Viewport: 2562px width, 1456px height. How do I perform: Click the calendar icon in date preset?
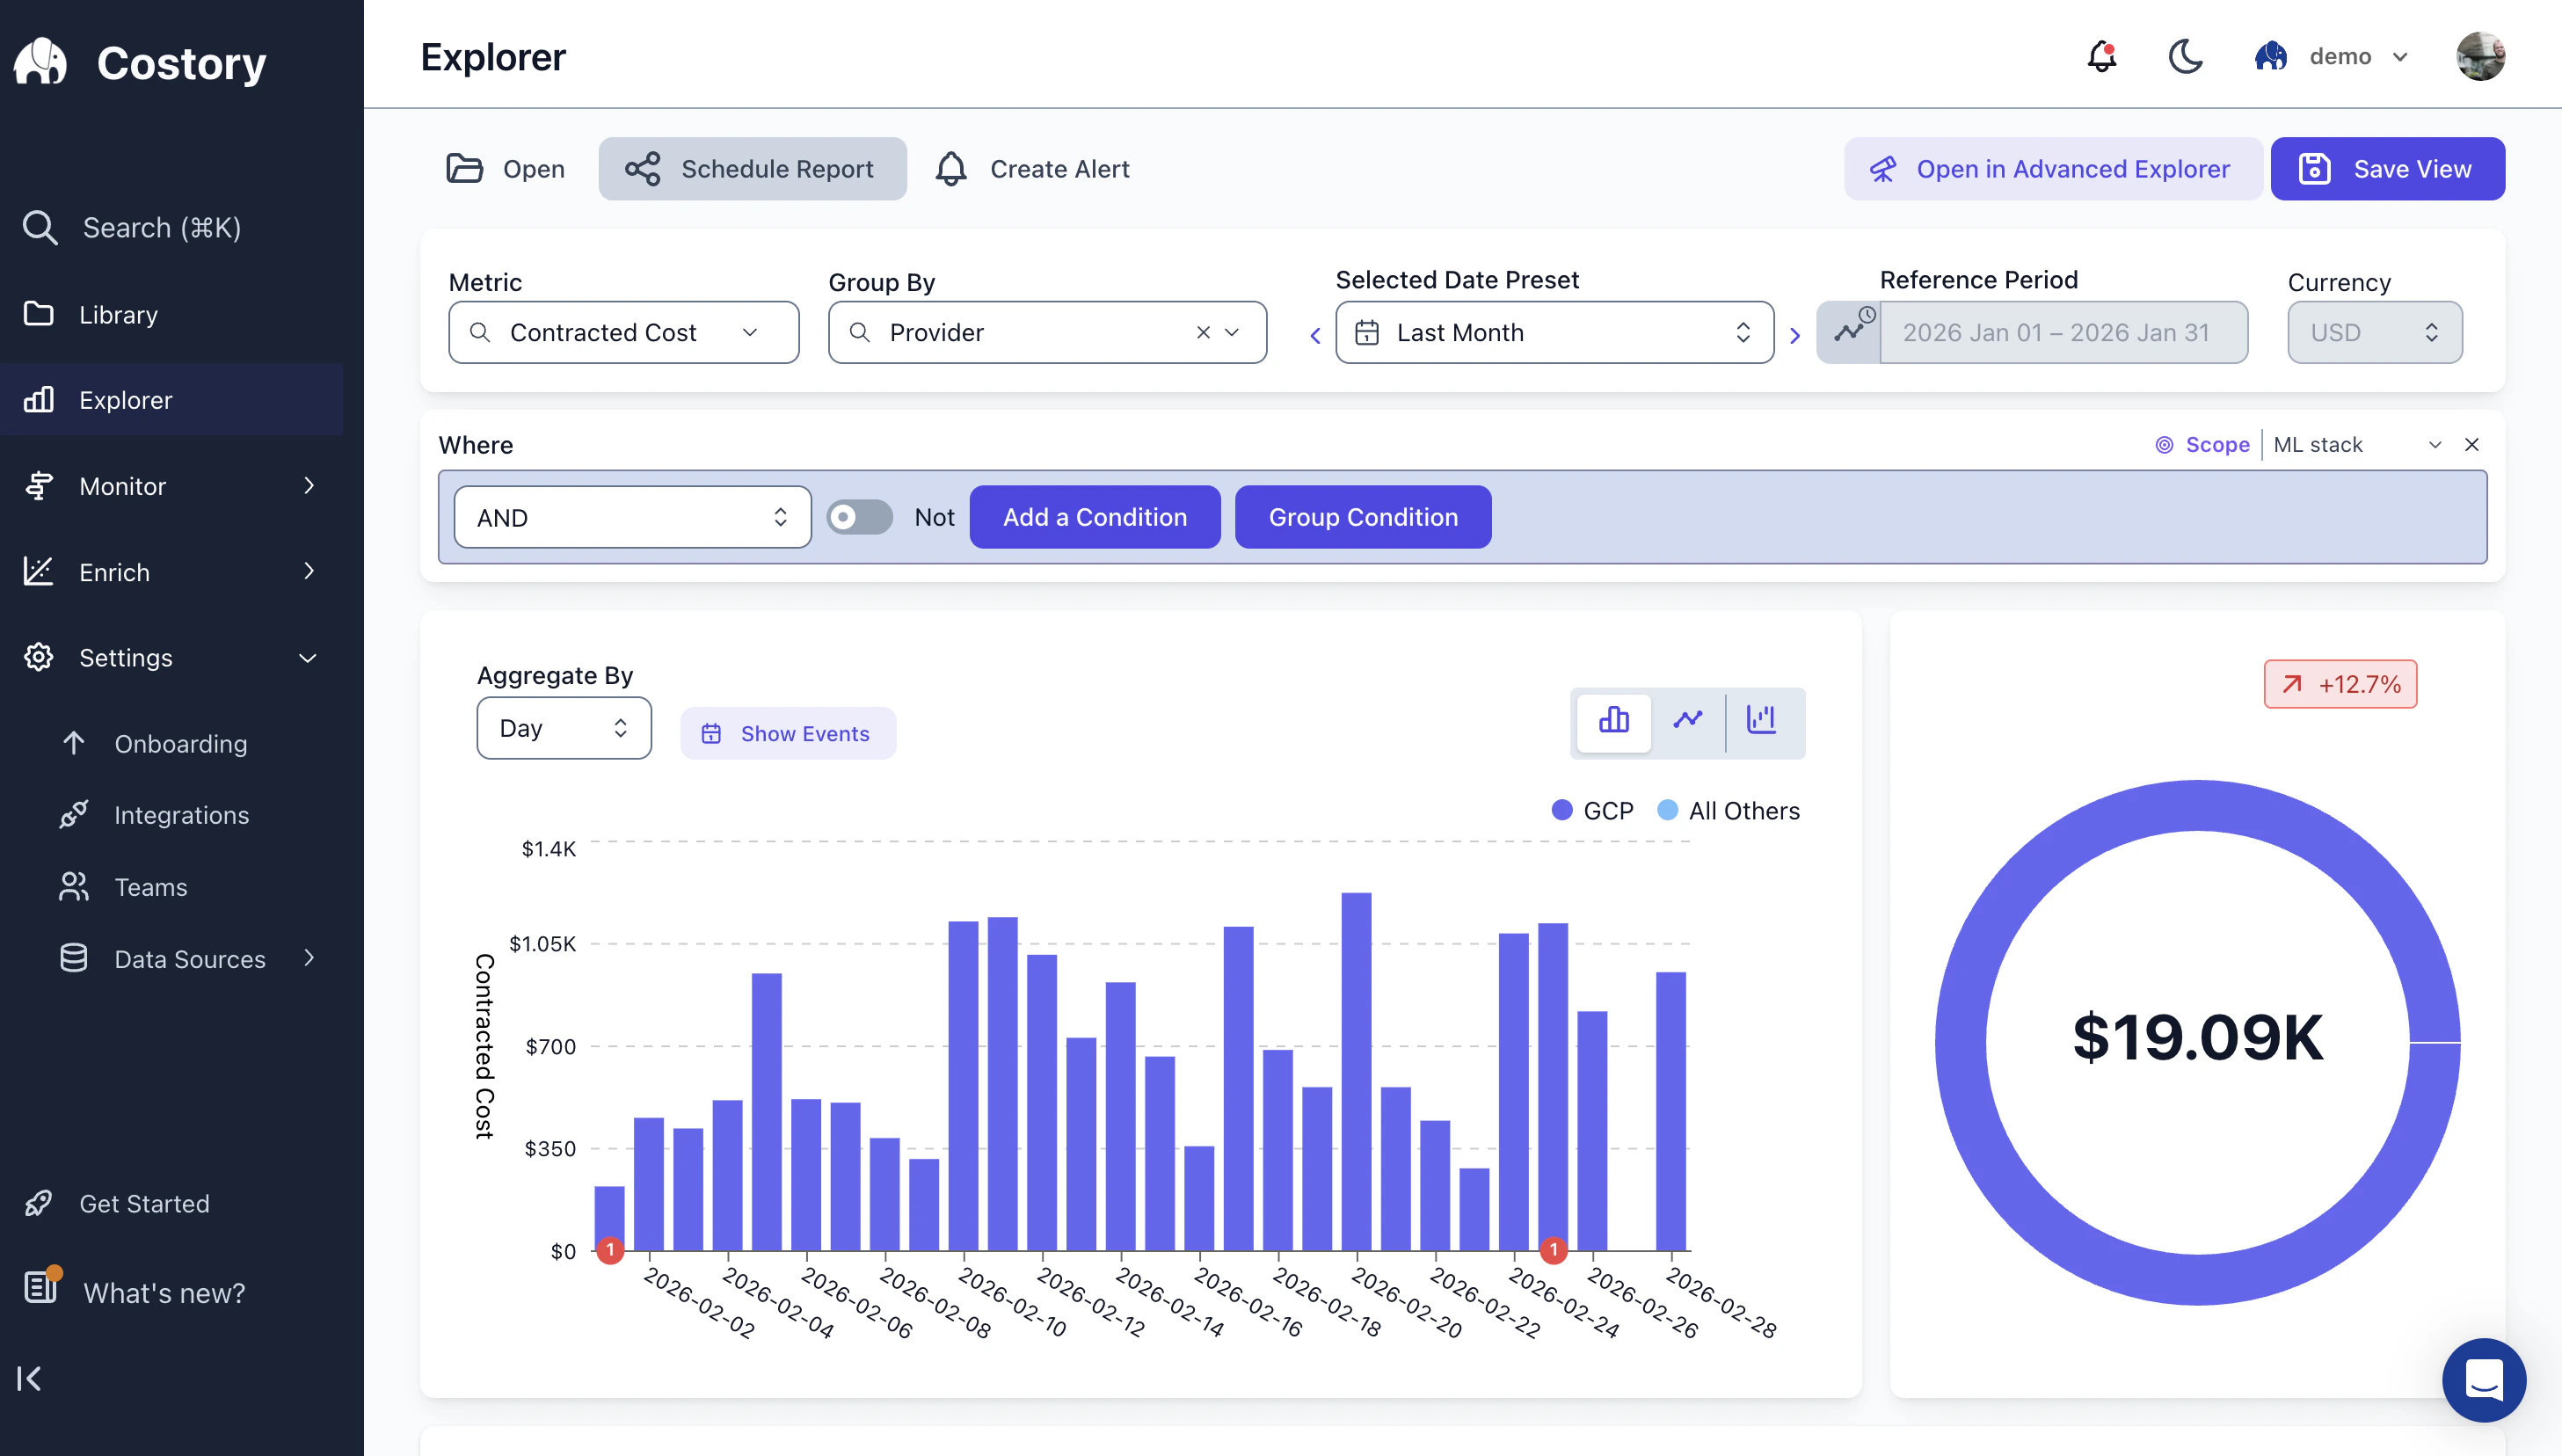[x=1368, y=332]
